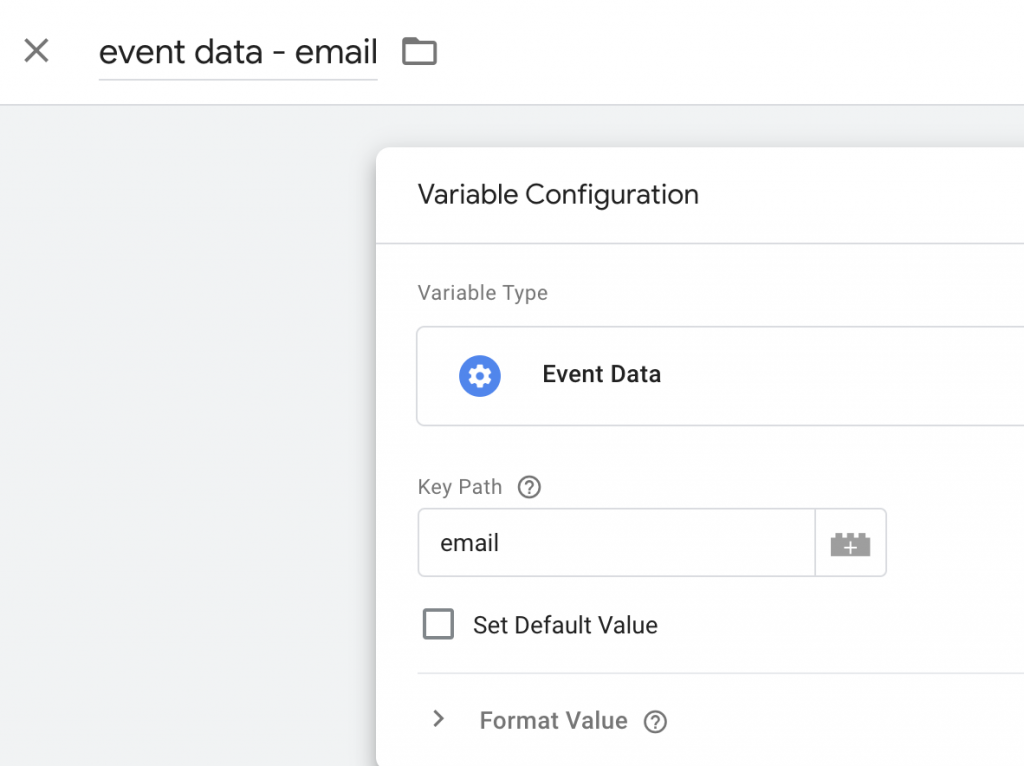1024x766 pixels.
Task: Click the Key Path label
Action: coord(460,488)
